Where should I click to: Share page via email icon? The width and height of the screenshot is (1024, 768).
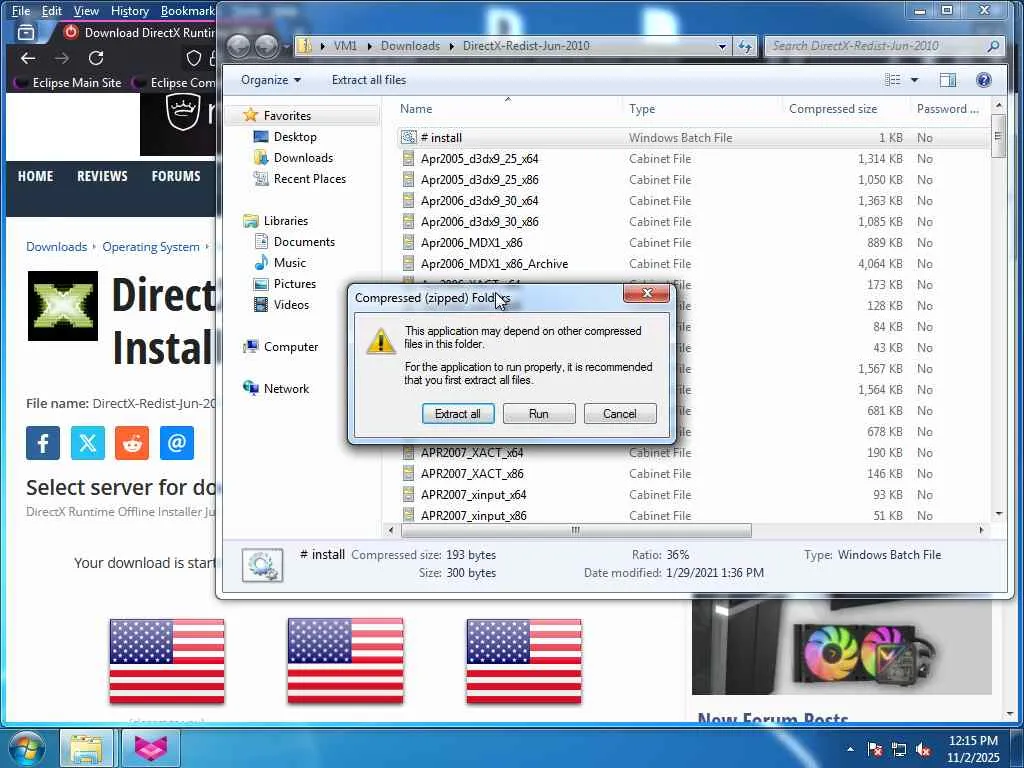point(176,443)
